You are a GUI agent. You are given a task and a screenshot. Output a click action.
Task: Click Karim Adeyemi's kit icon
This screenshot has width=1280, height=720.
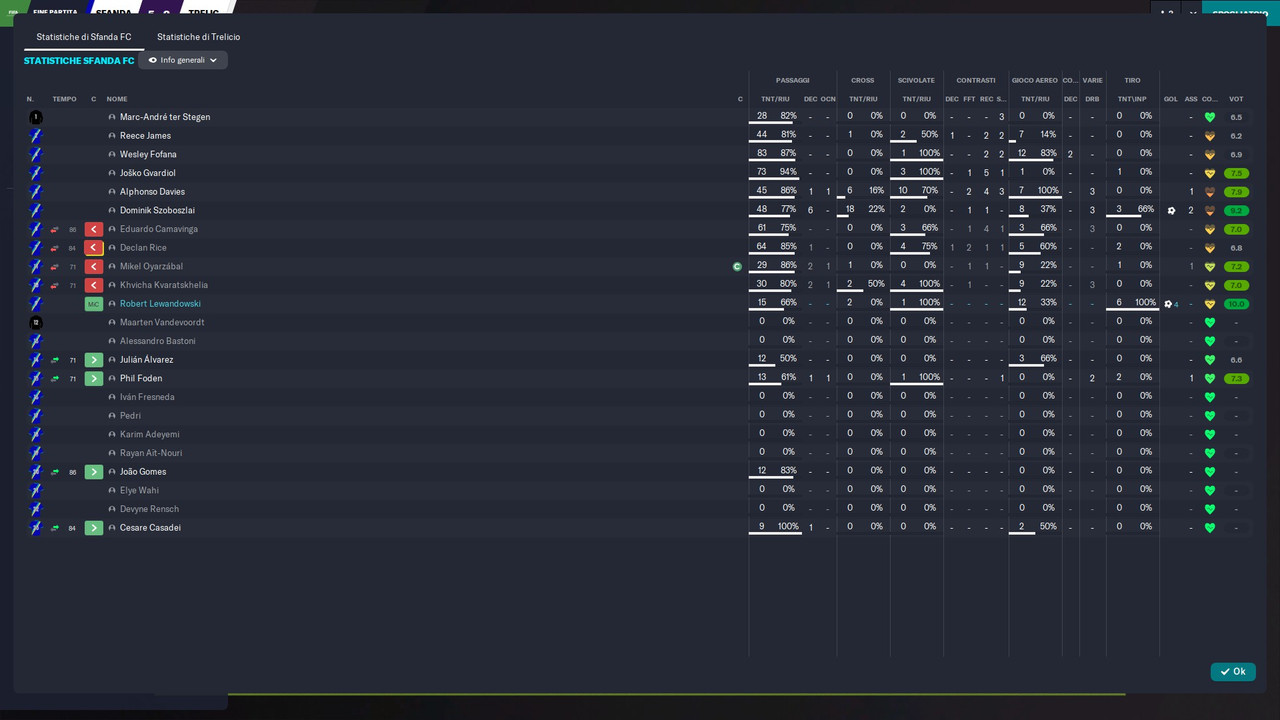point(36,434)
